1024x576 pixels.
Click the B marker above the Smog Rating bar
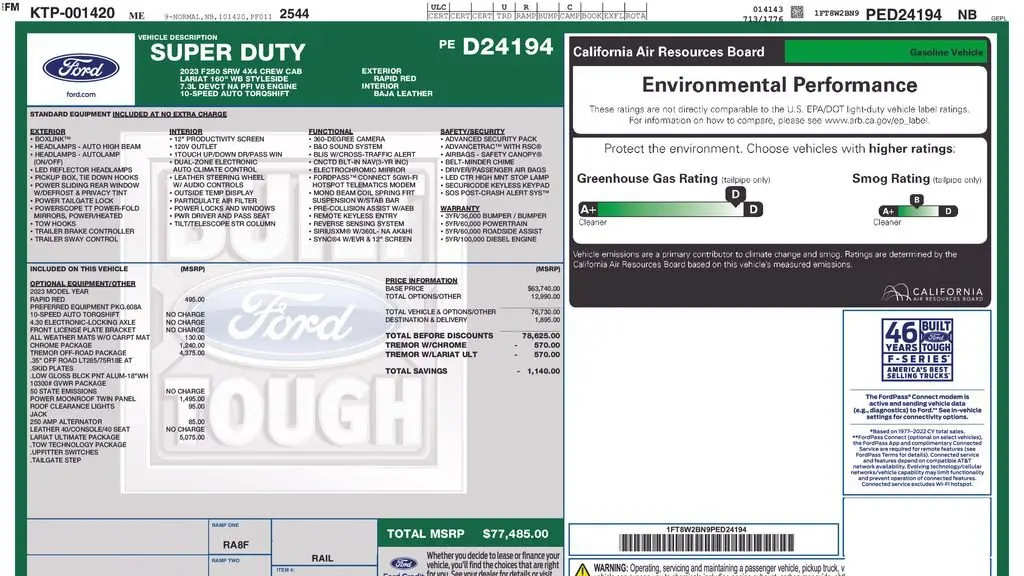coord(916,200)
